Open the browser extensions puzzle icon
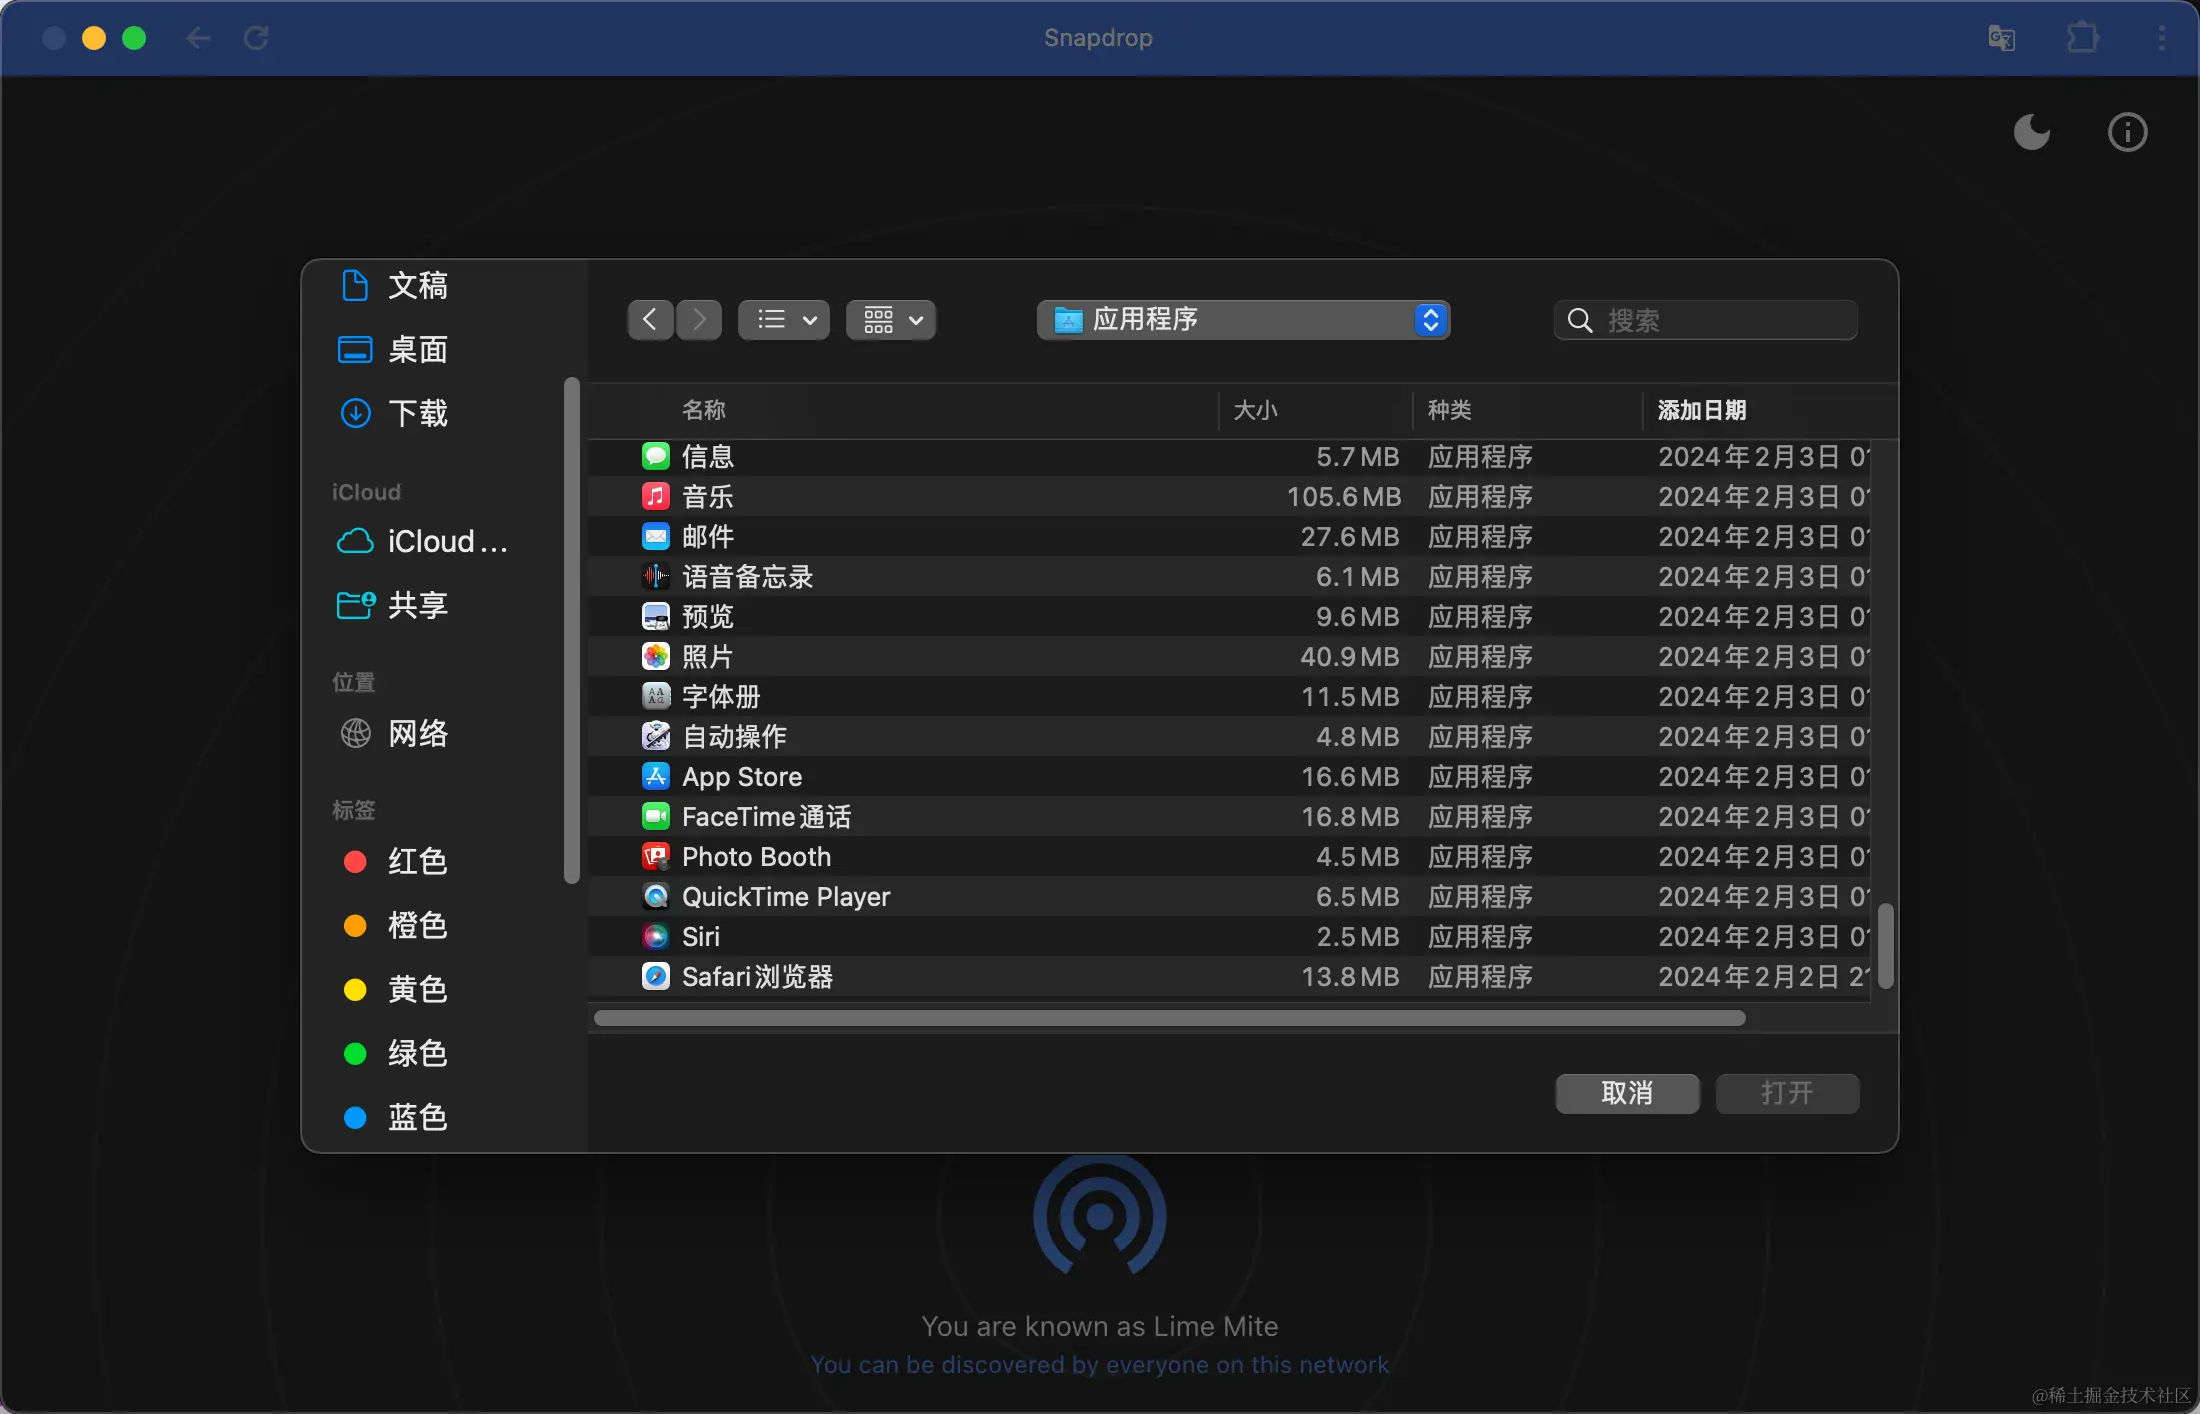The height and width of the screenshot is (1414, 2200). [2083, 38]
